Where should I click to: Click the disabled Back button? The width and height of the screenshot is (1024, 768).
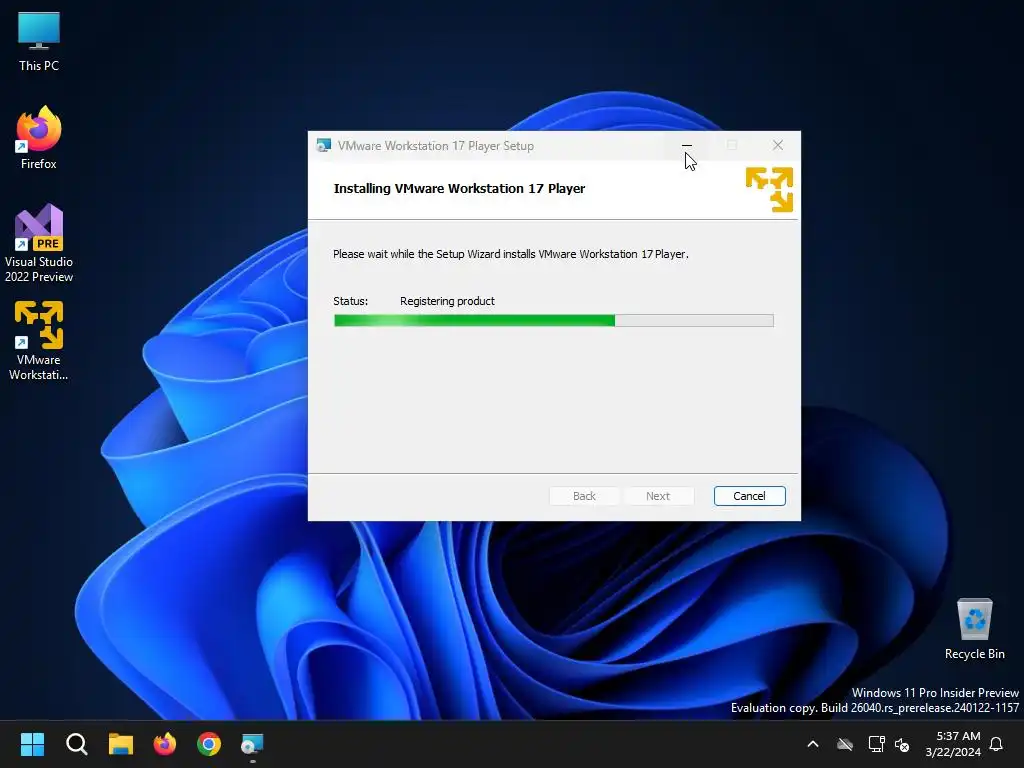[x=584, y=496]
